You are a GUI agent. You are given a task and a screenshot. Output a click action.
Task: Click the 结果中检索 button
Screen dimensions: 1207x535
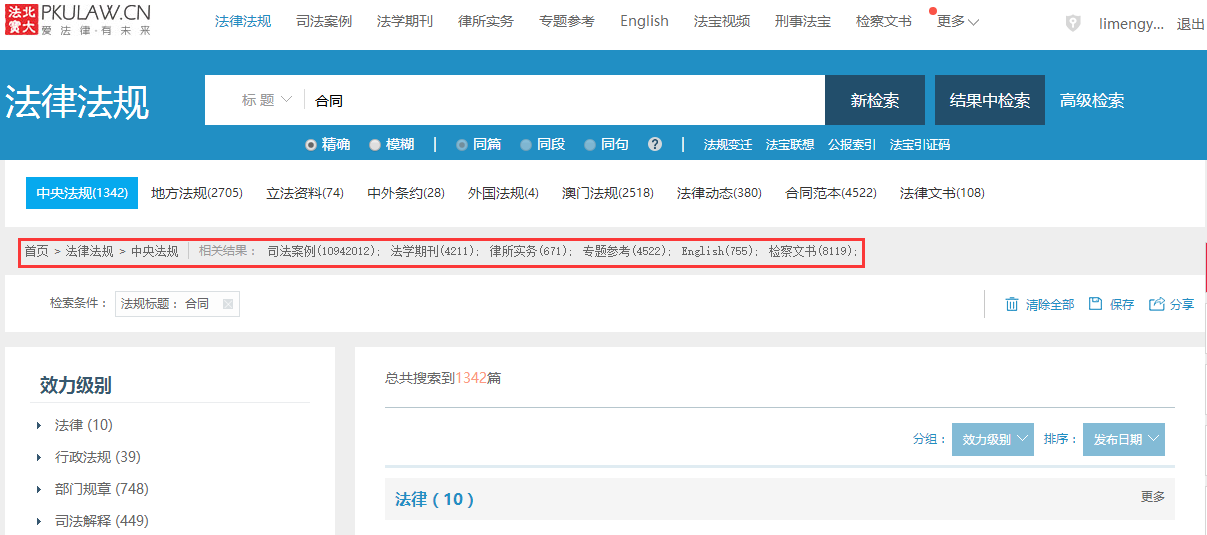[990, 100]
